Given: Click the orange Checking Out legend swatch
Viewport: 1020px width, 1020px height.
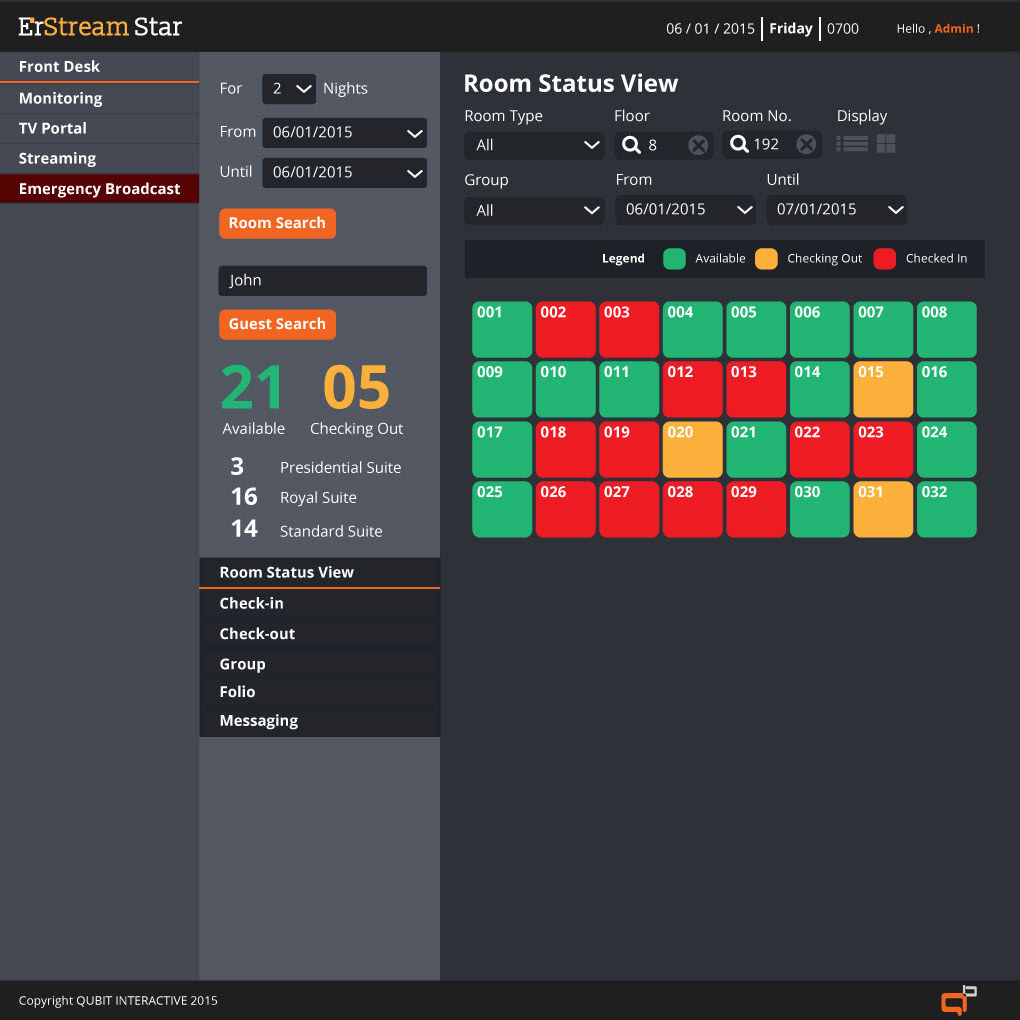Looking at the screenshot, I should [766, 259].
